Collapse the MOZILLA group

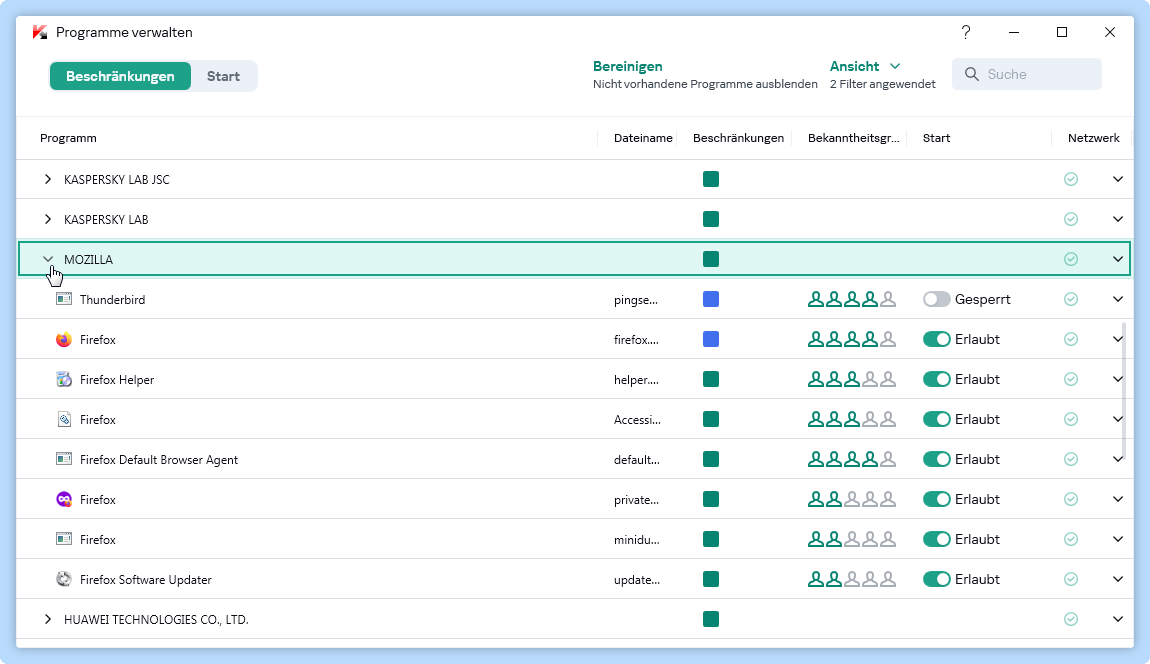coord(48,259)
